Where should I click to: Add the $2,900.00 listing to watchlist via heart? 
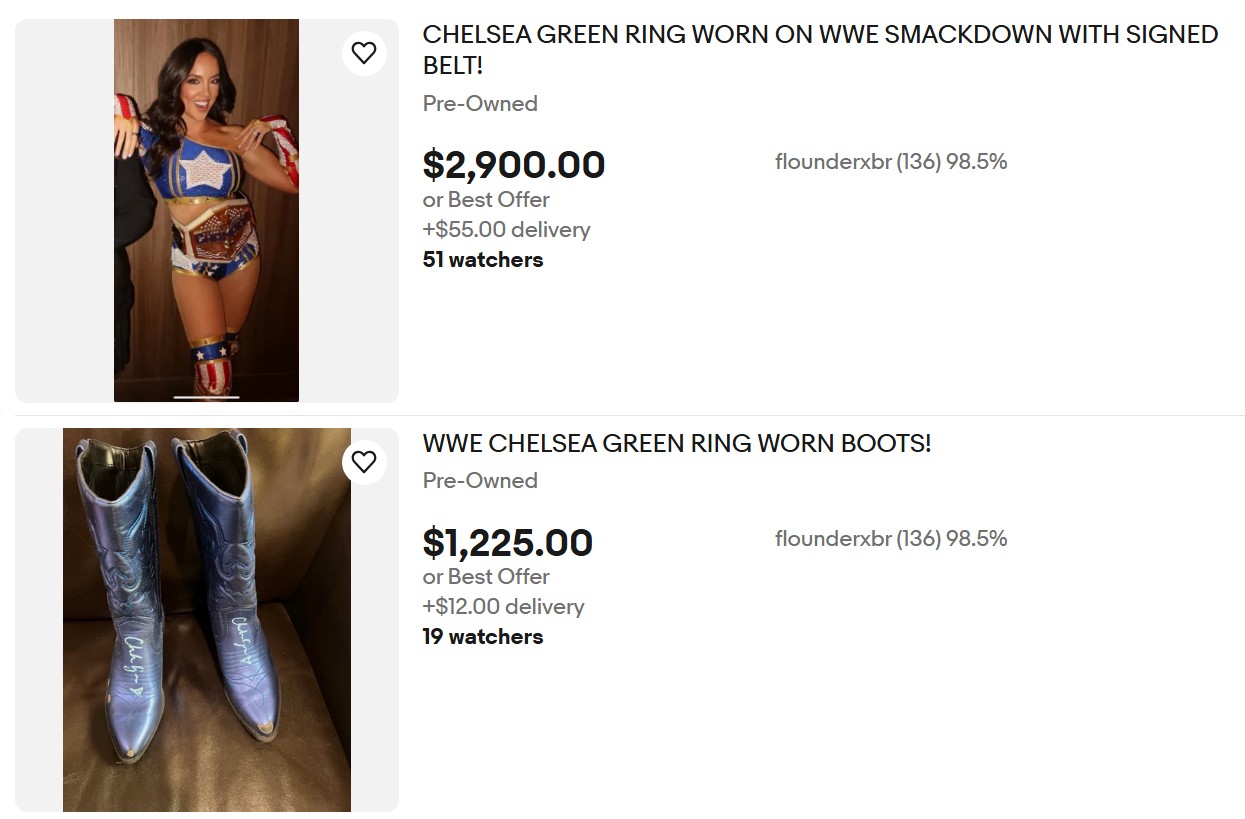click(x=364, y=52)
